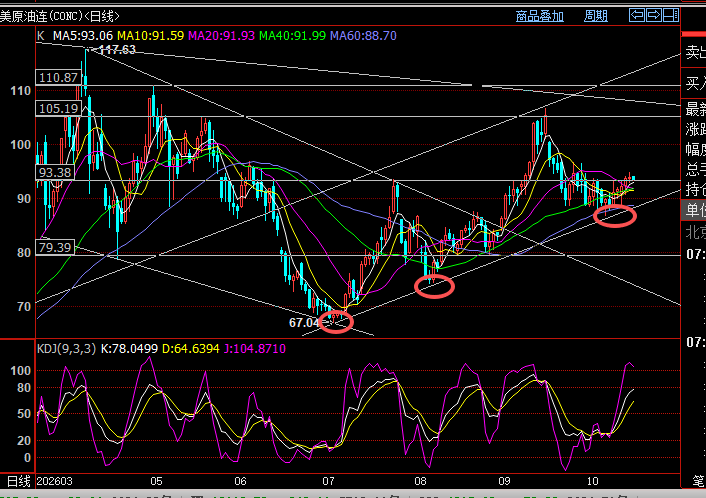
Task: Select the 79.39 horizontal price label
Action: 55,247
